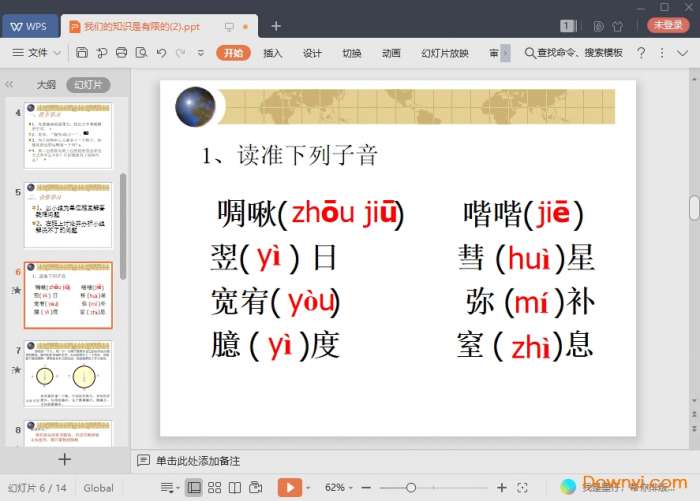Image resolution: width=700 pixels, height=501 pixels.
Task: Click the skin shirt icon
Action: [x=618, y=26]
